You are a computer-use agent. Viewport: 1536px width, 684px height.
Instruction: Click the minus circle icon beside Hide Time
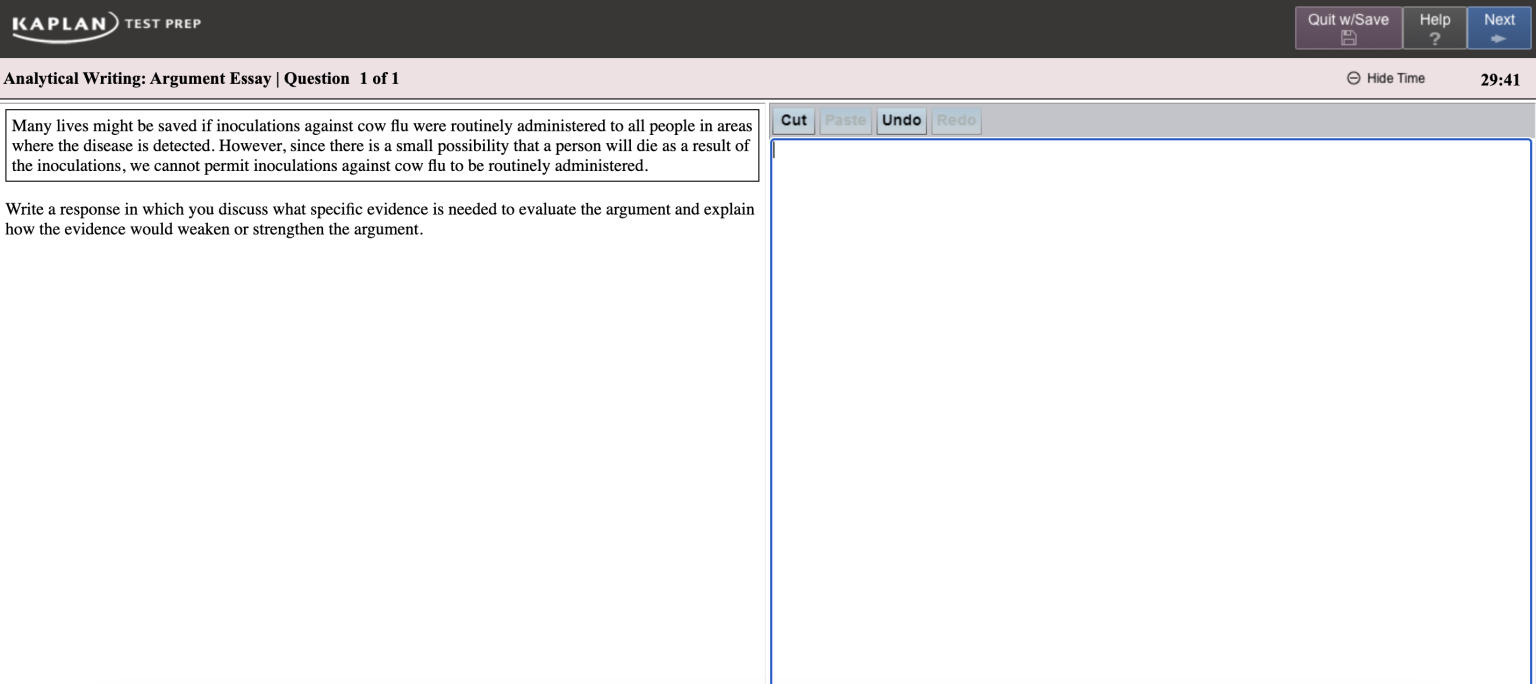pos(1354,78)
